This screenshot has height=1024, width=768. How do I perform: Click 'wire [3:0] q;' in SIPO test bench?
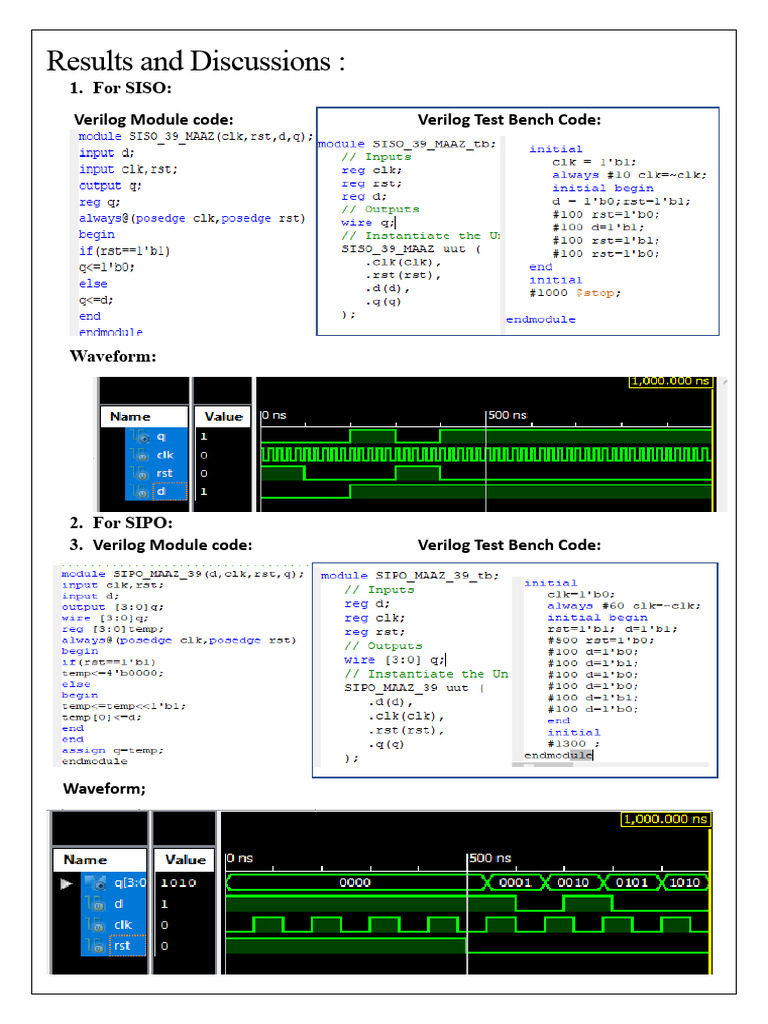click(394, 660)
